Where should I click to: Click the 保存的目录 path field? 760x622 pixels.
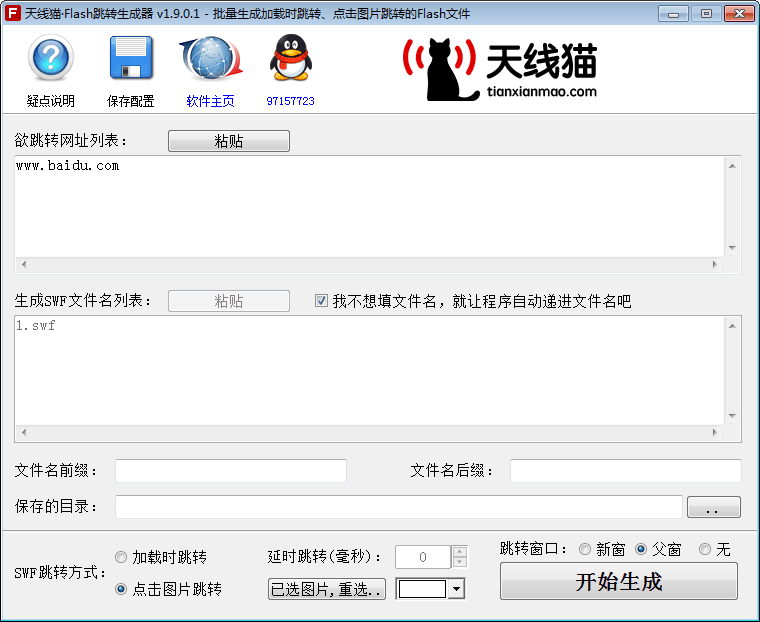point(399,507)
